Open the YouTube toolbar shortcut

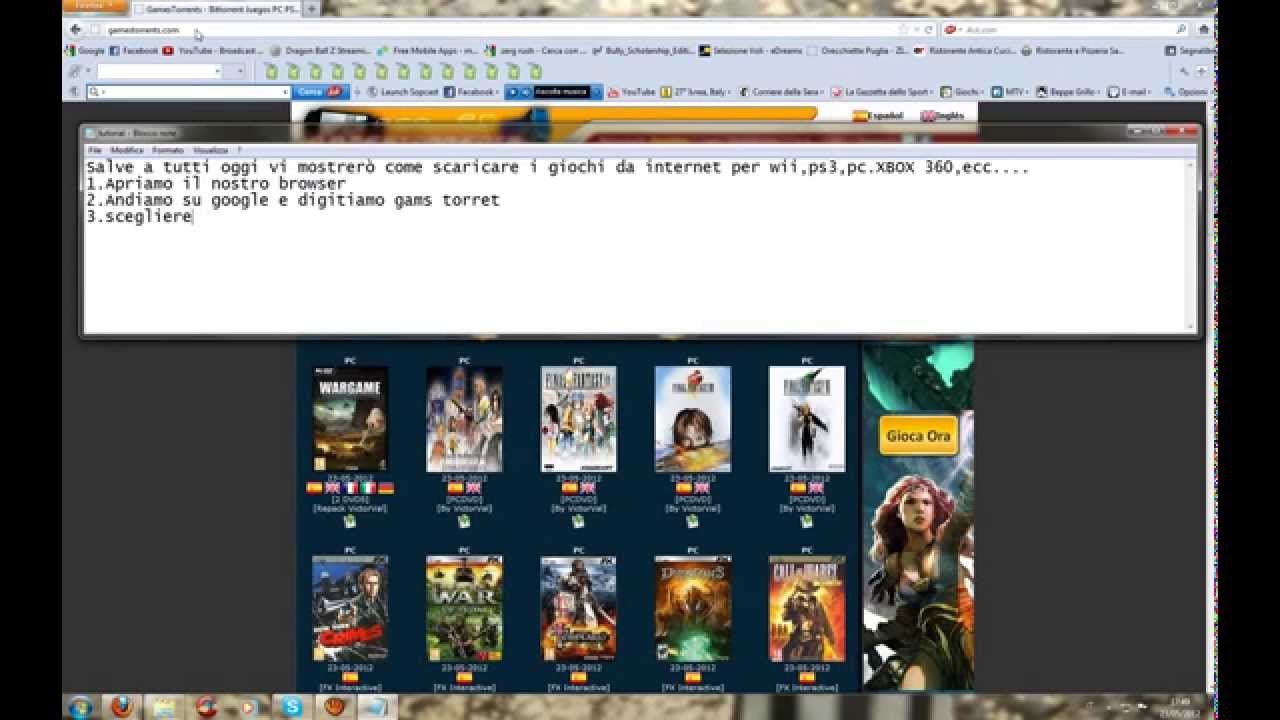click(x=631, y=92)
